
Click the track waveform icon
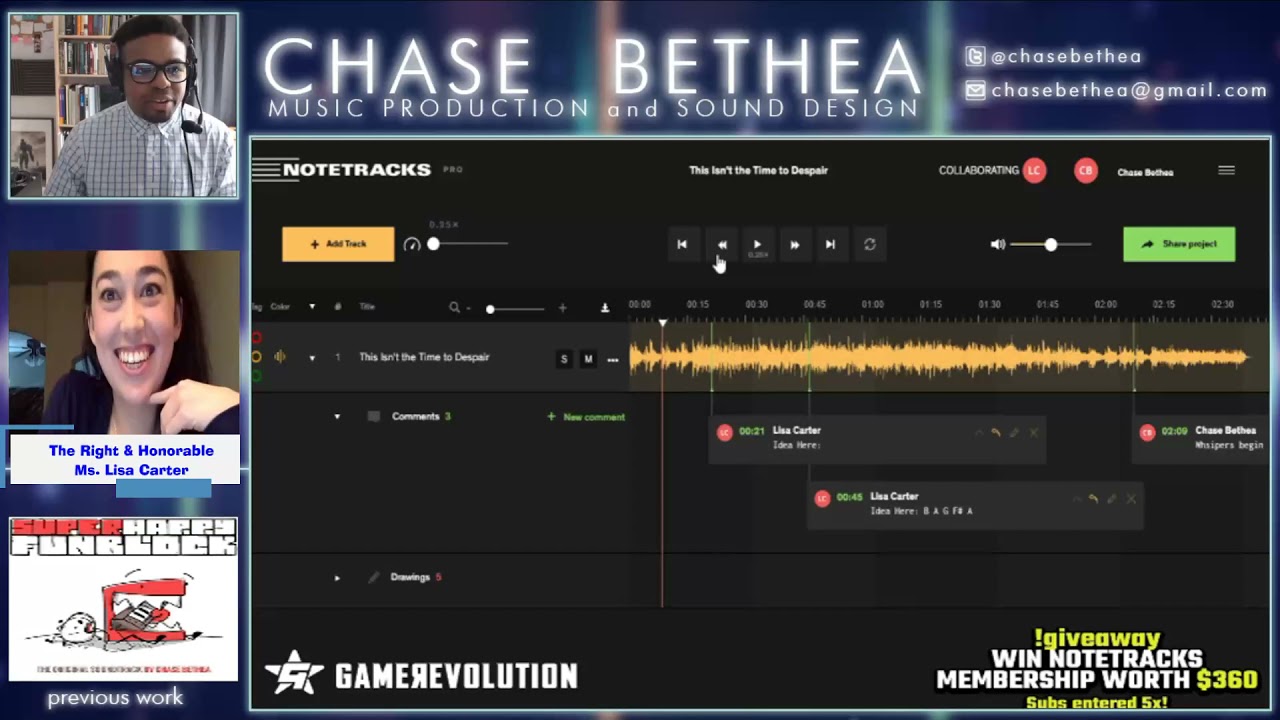pos(280,357)
